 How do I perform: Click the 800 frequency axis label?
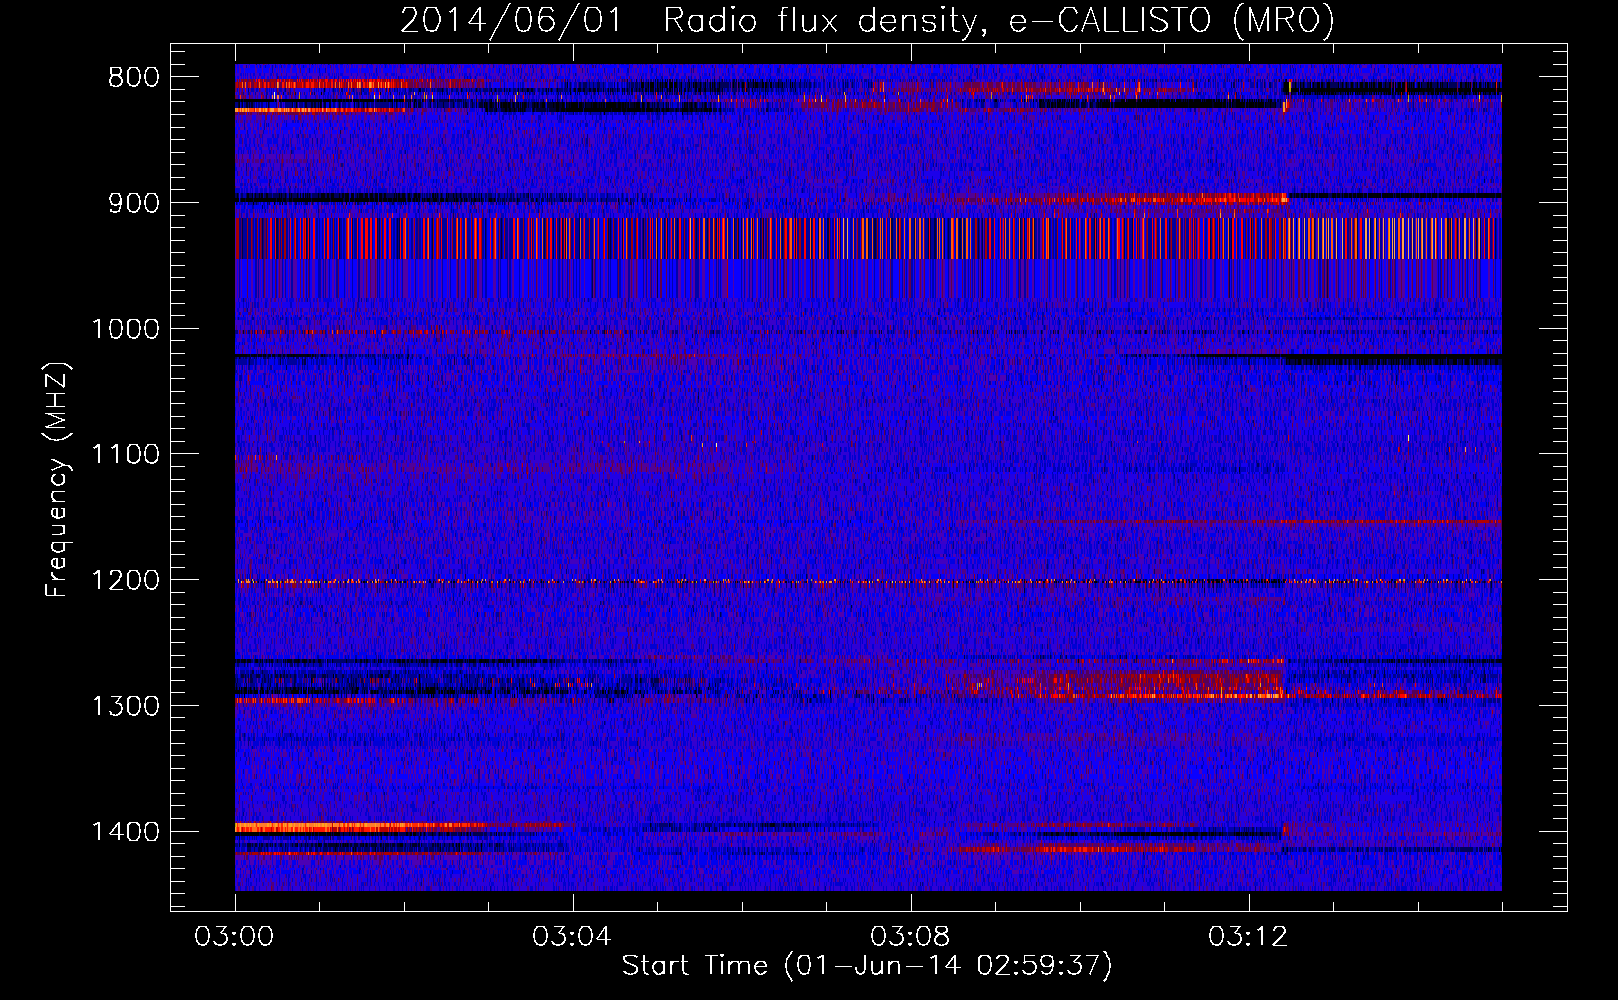pyautogui.click(x=133, y=78)
